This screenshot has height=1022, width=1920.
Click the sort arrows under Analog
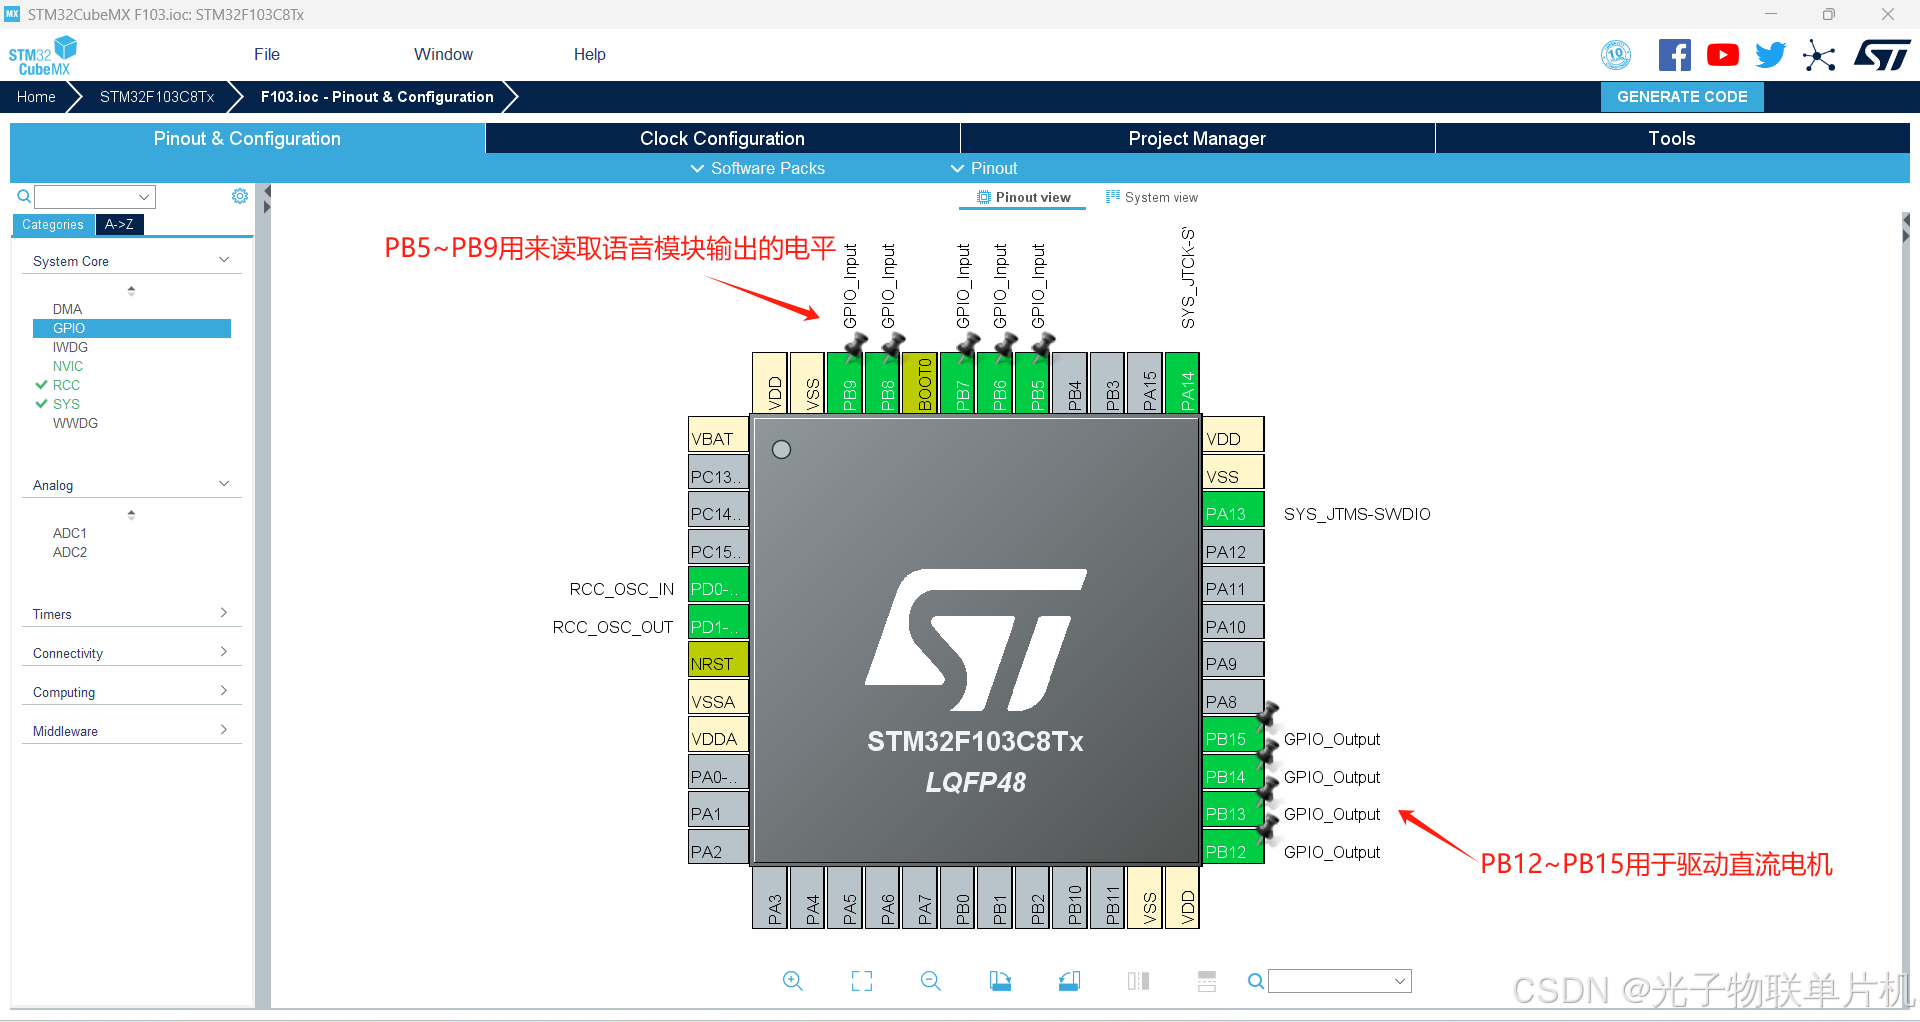[x=131, y=514]
